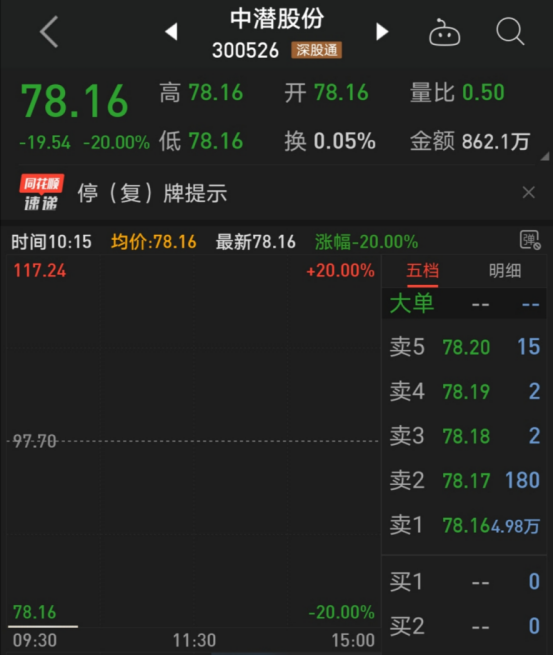
Task: Open stock search magnifier icon
Action: tap(510, 31)
